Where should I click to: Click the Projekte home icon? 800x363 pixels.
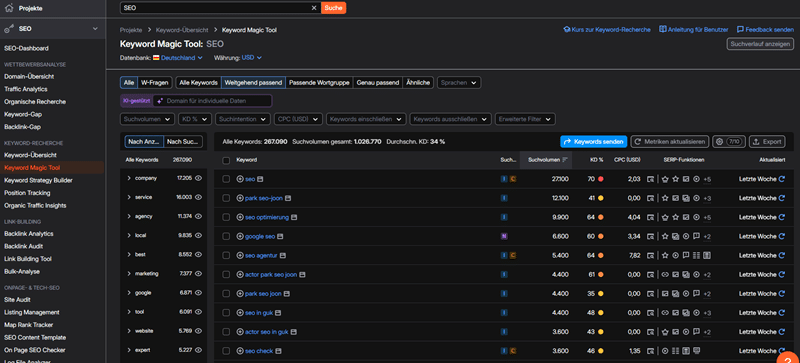(9, 8)
